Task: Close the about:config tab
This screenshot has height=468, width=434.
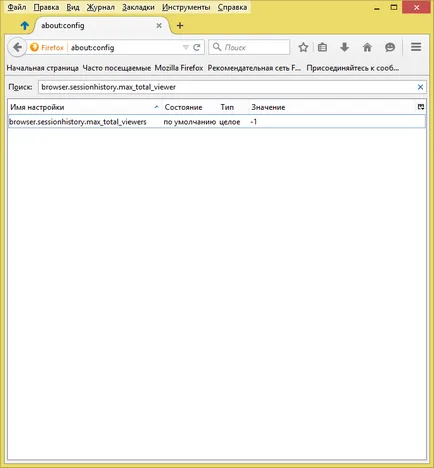Action: (159, 26)
